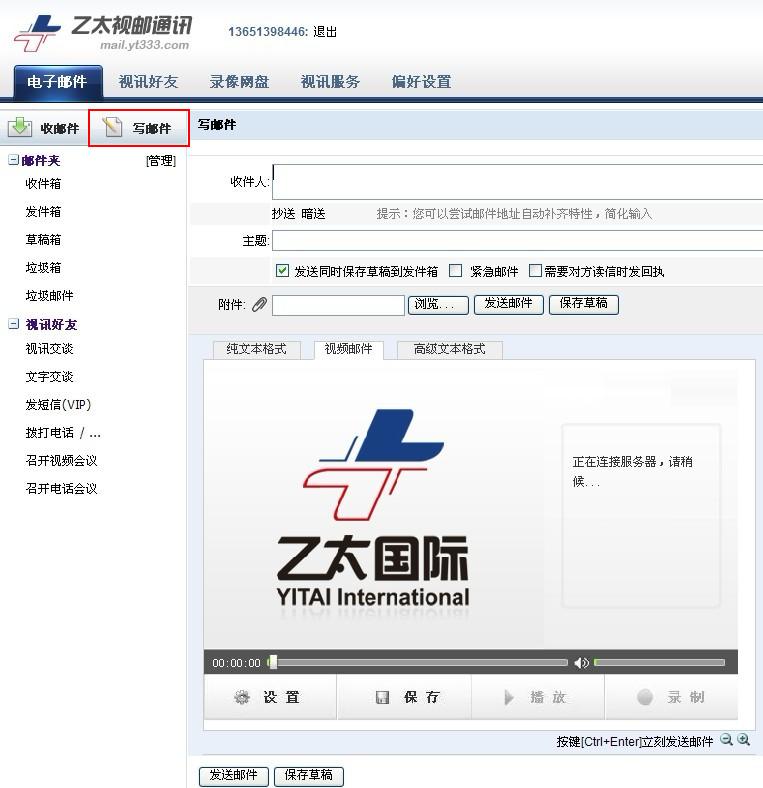
Task: Click 写邮件 toolbar button
Action: 139,128
